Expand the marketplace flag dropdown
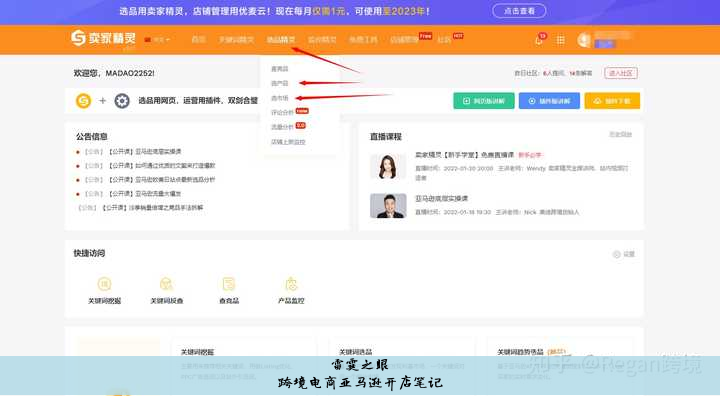 click(x=158, y=40)
